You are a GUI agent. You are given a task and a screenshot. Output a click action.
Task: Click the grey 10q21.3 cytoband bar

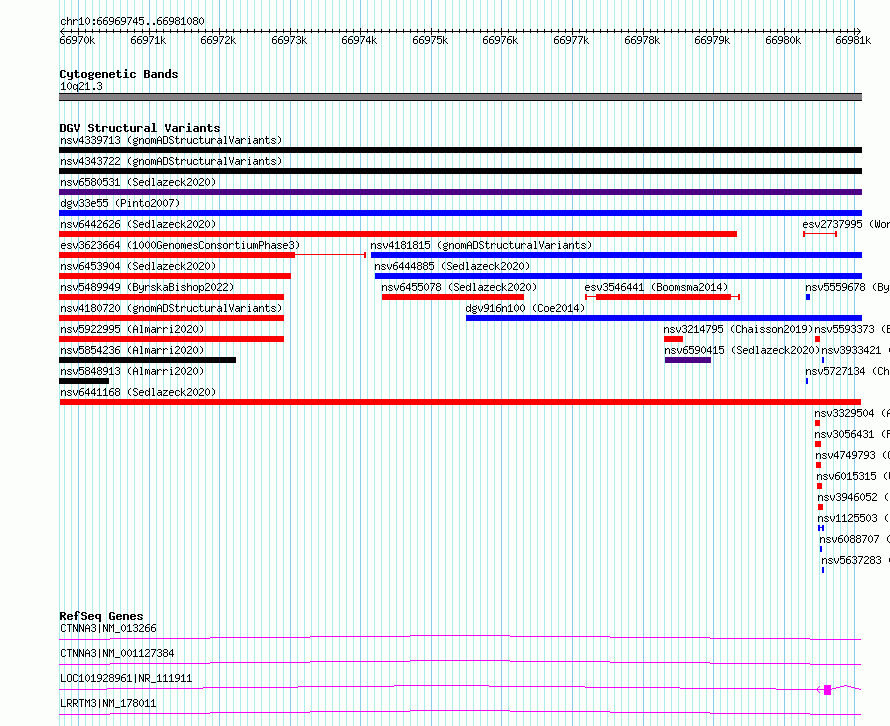pos(460,97)
